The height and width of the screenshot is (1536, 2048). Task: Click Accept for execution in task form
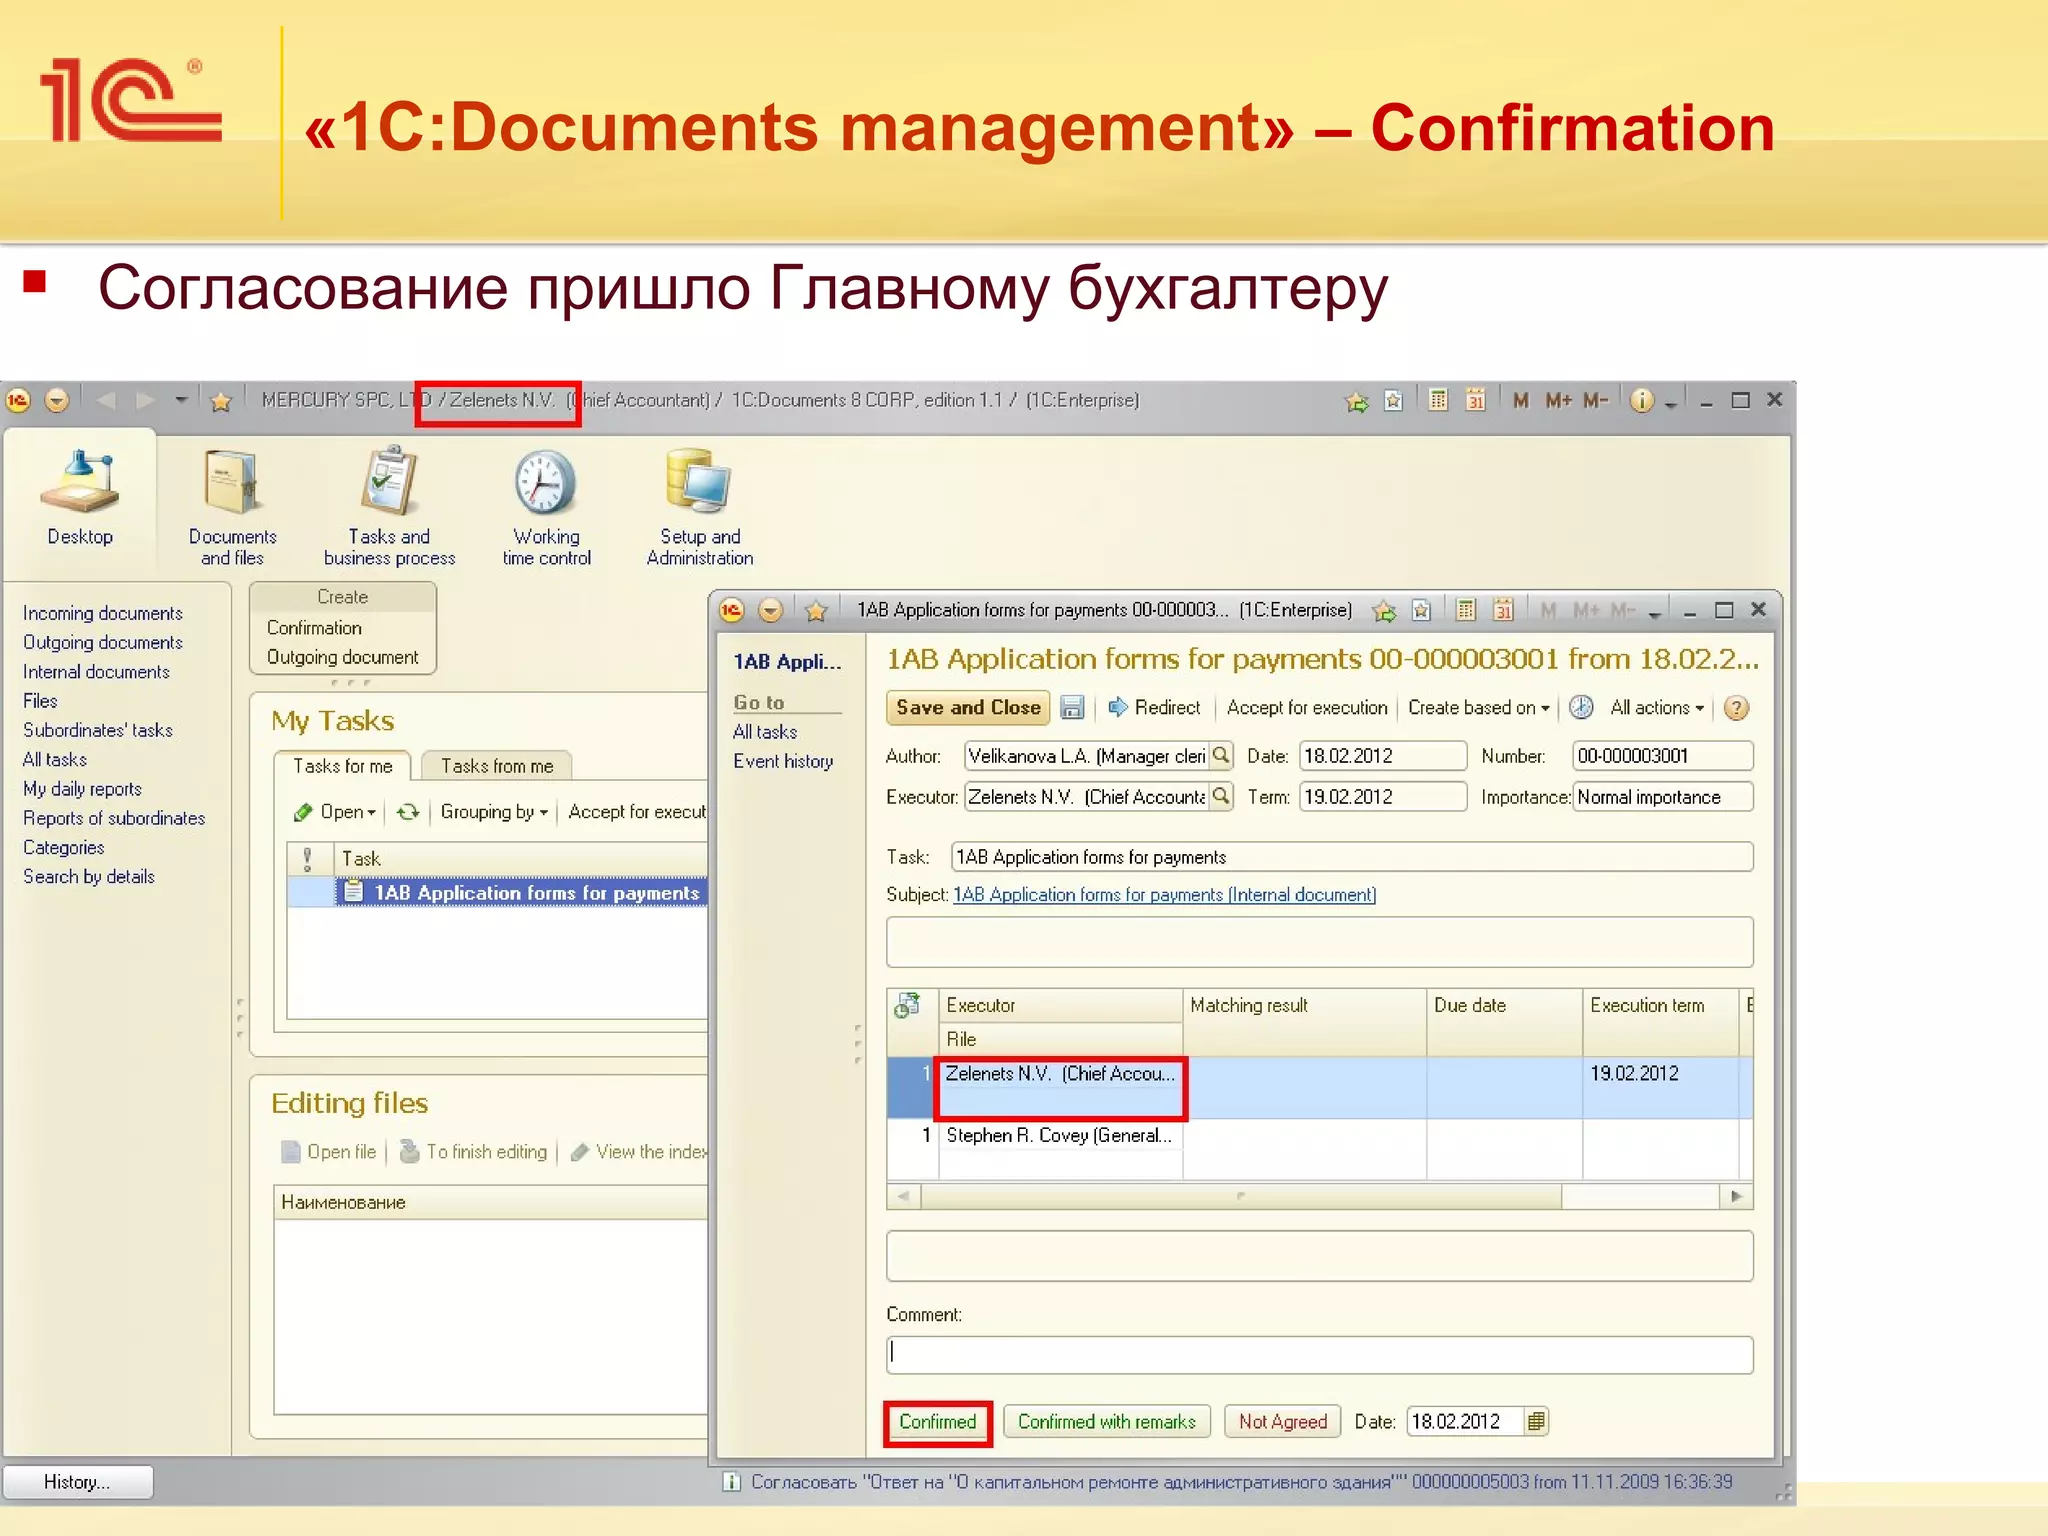(x=1307, y=708)
